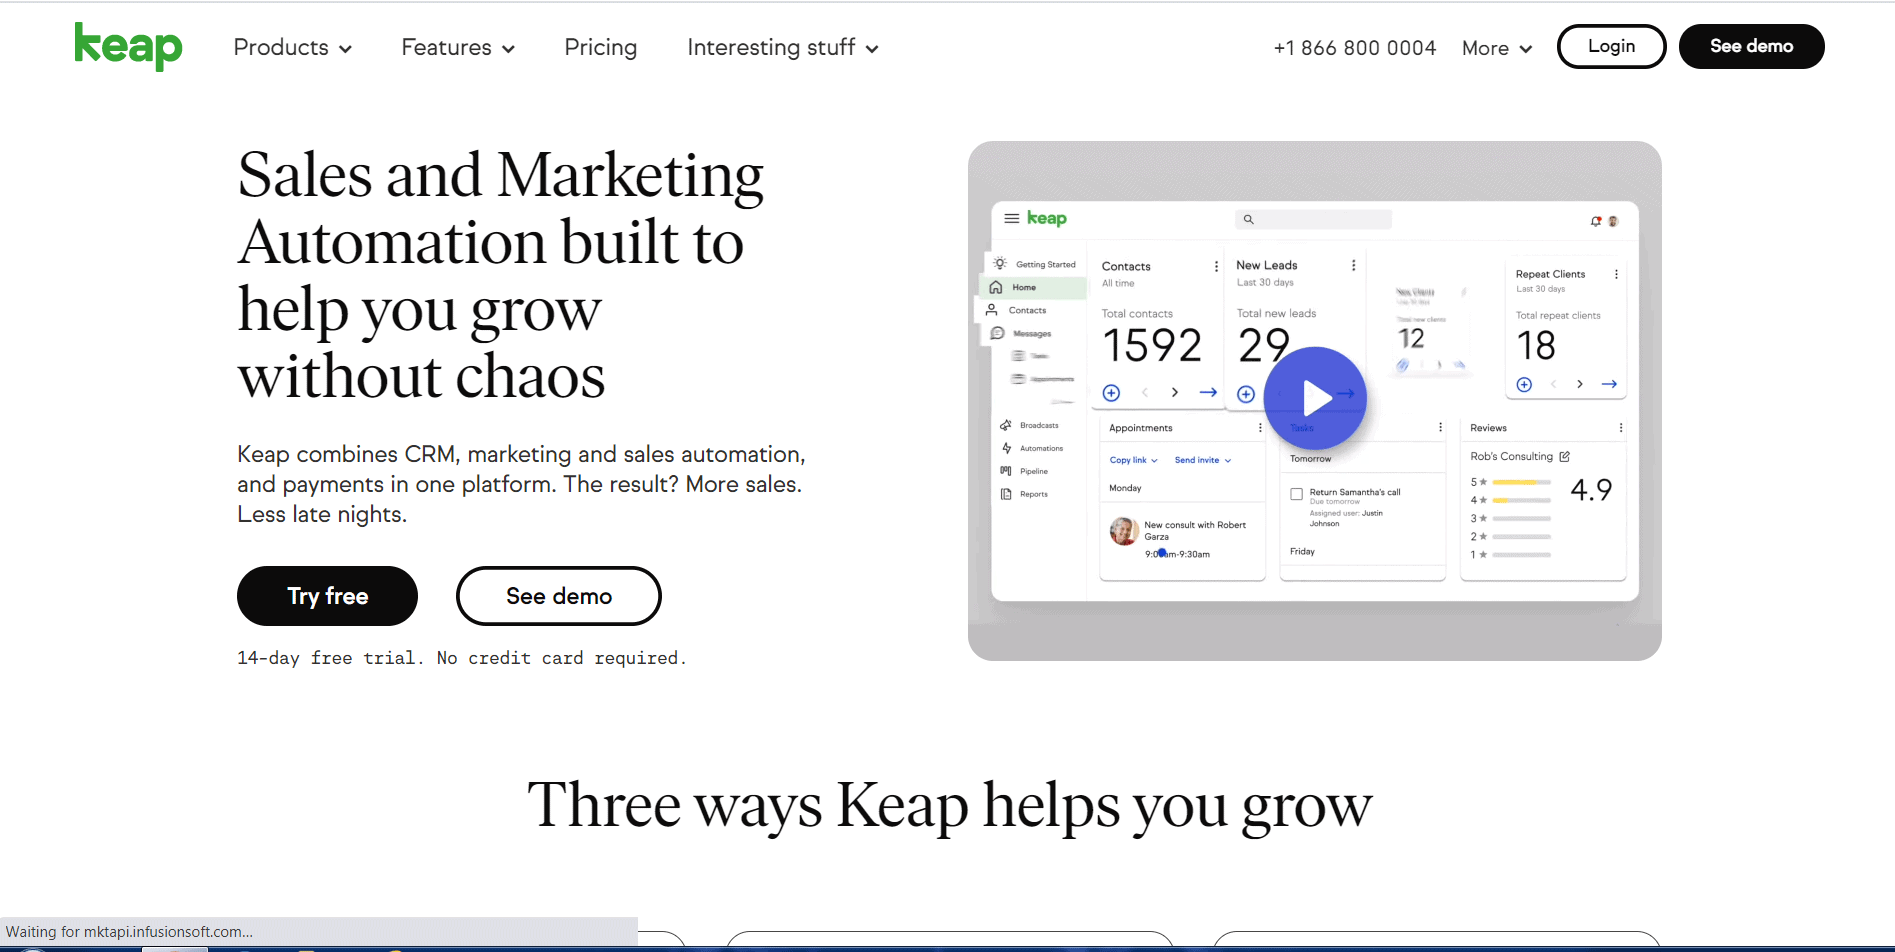Open the More dropdown in the header
The height and width of the screenshot is (952, 1895).
(1497, 48)
